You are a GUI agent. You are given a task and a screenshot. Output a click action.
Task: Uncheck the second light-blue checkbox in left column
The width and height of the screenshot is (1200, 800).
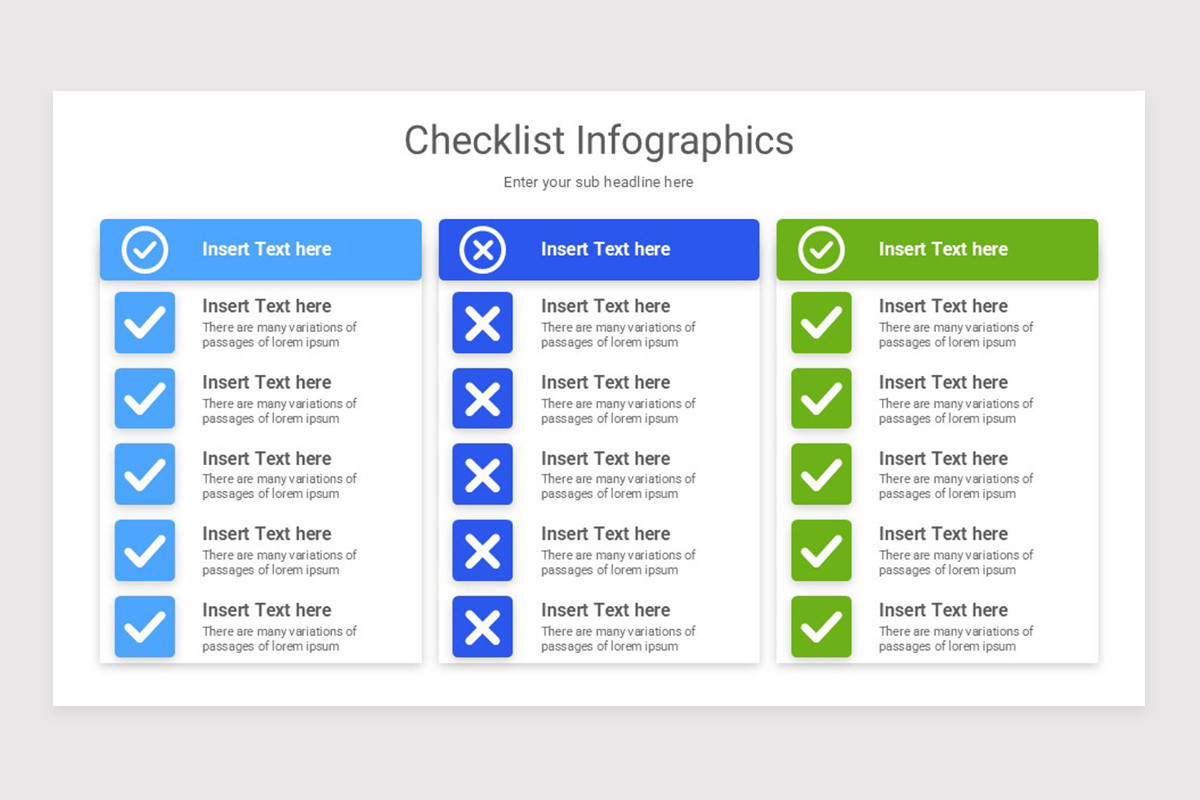145,398
